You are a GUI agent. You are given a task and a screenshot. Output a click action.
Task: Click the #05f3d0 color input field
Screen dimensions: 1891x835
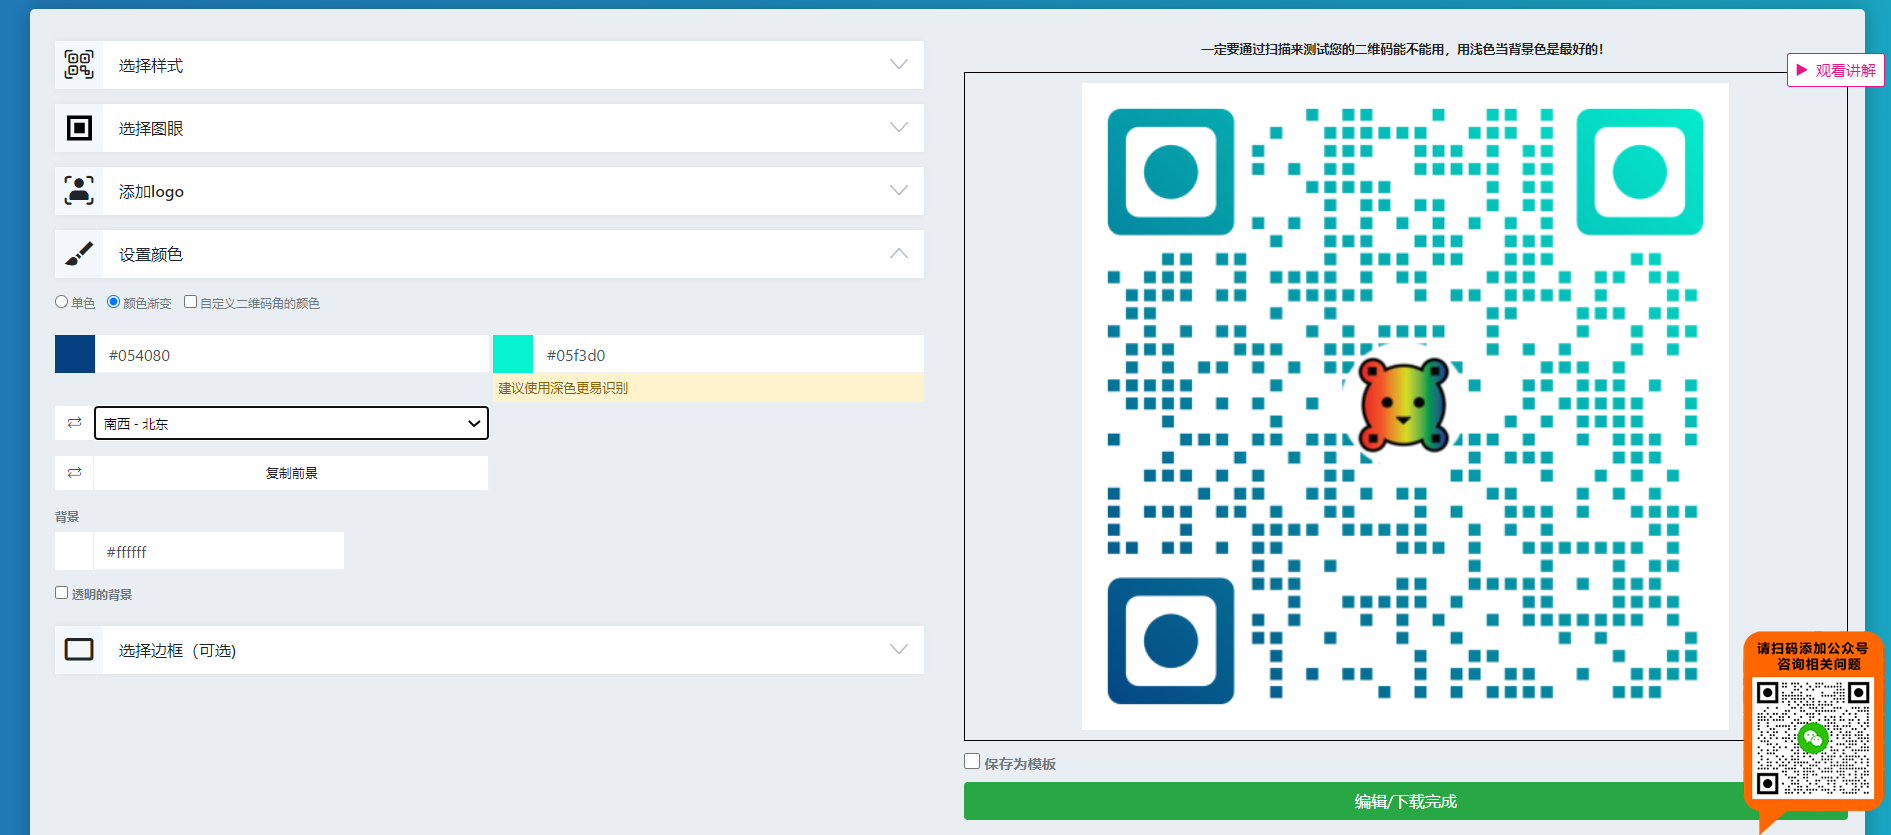(728, 354)
